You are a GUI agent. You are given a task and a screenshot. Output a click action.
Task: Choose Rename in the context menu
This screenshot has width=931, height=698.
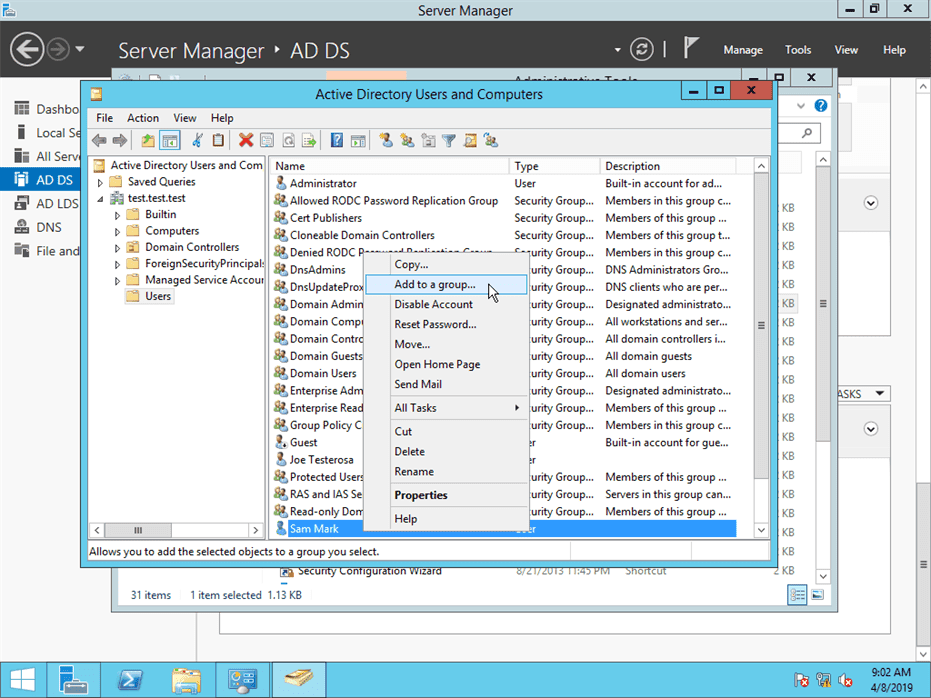tap(446, 472)
